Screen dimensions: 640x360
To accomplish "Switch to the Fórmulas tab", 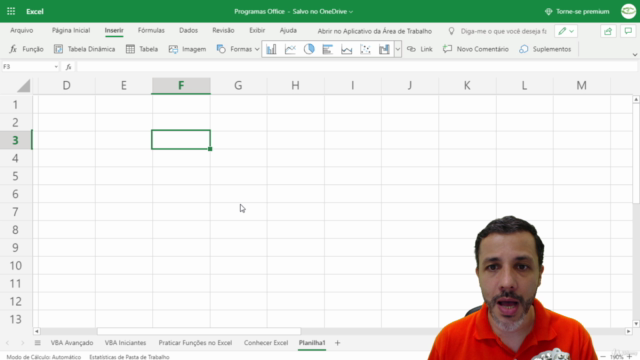I will coord(151,31).
